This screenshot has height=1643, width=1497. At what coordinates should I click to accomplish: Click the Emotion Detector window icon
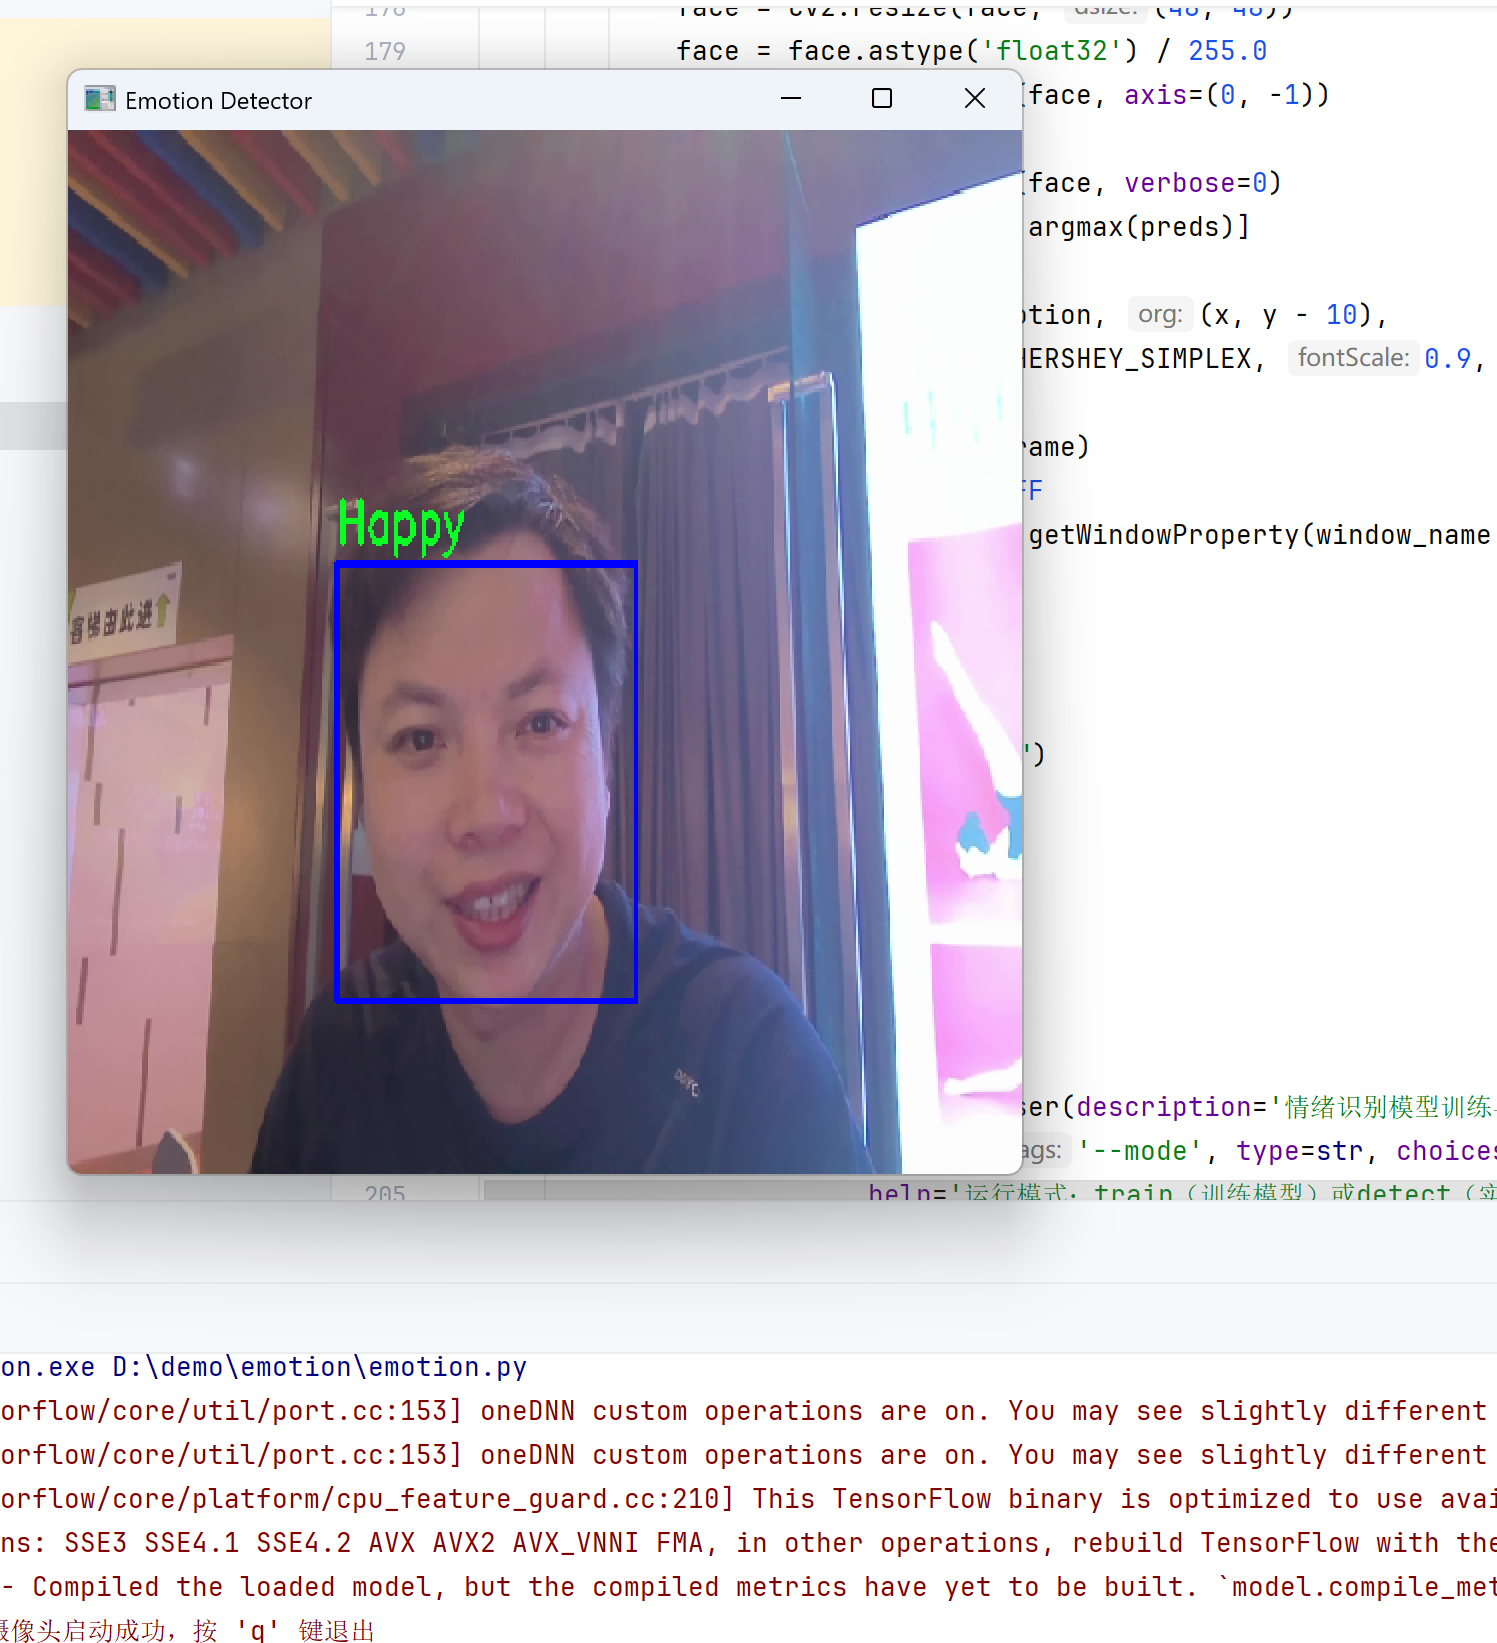pos(100,100)
